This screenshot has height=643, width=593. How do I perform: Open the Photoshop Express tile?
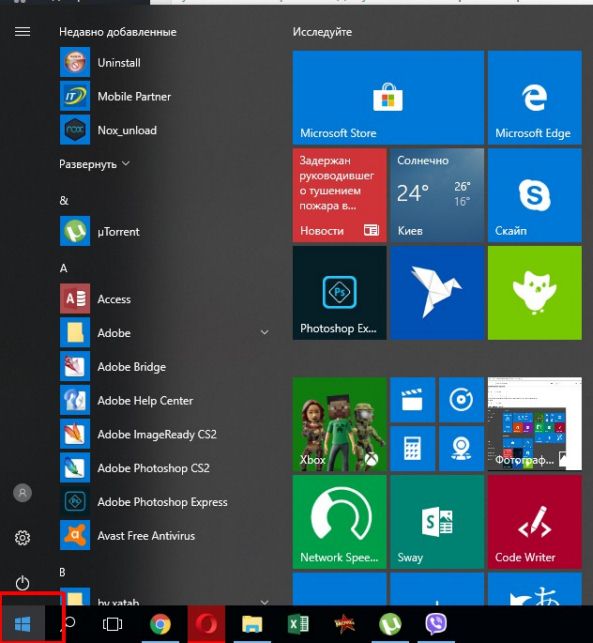pyautogui.click(x=340, y=293)
